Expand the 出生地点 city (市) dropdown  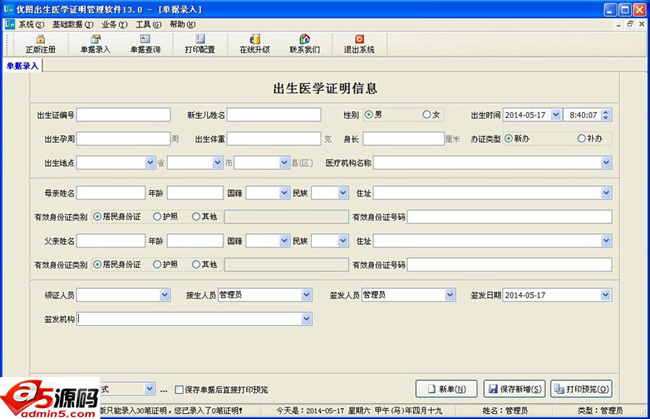click(x=218, y=163)
